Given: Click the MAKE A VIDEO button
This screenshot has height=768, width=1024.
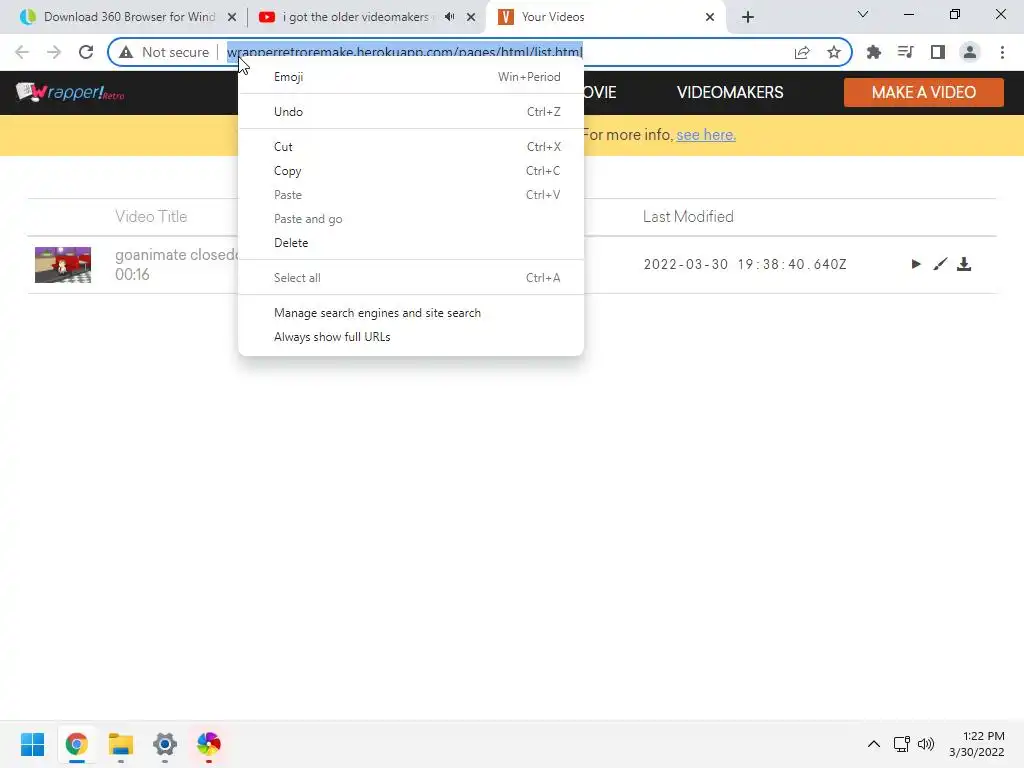Looking at the screenshot, I should tap(923, 92).
